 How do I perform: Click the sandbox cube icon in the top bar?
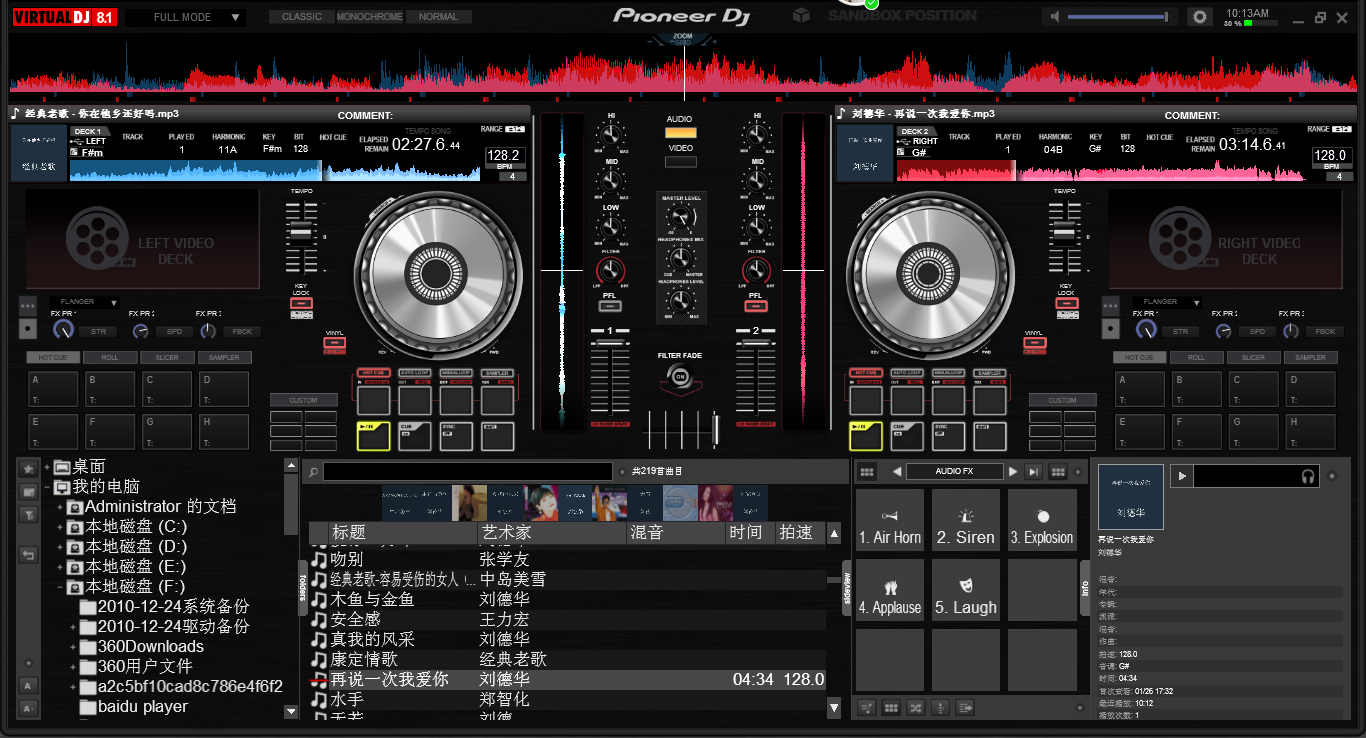801,15
